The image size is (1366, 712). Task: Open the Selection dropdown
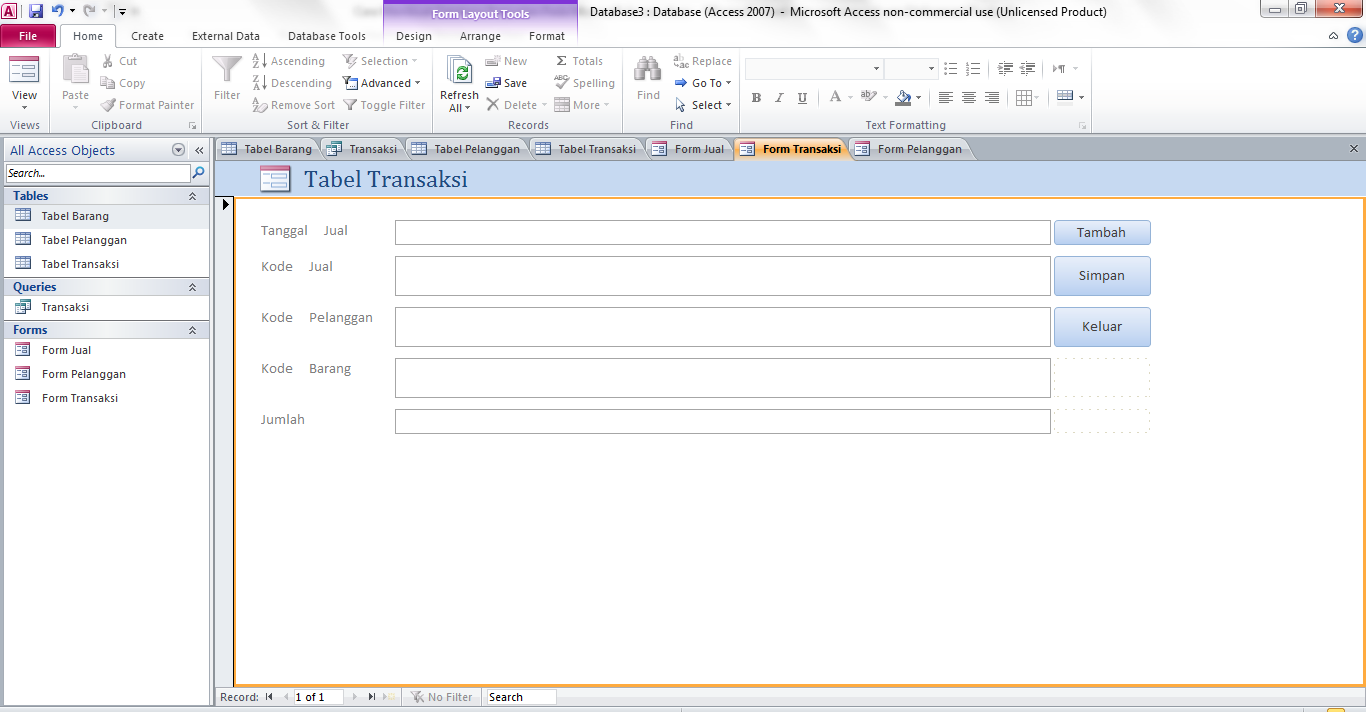pyautogui.click(x=382, y=61)
